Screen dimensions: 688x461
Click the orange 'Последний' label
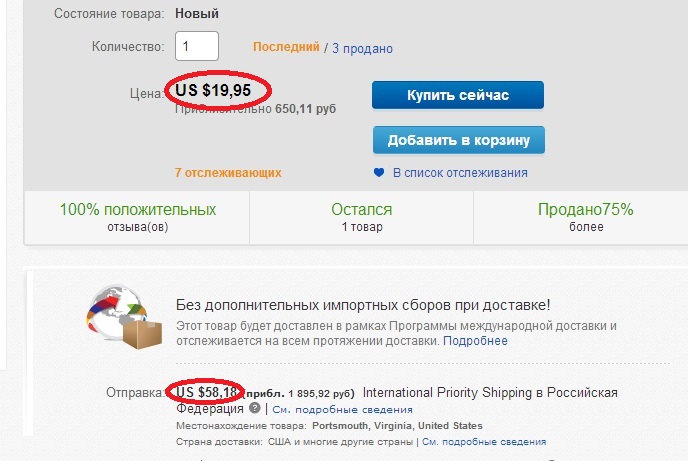[286, 47]
